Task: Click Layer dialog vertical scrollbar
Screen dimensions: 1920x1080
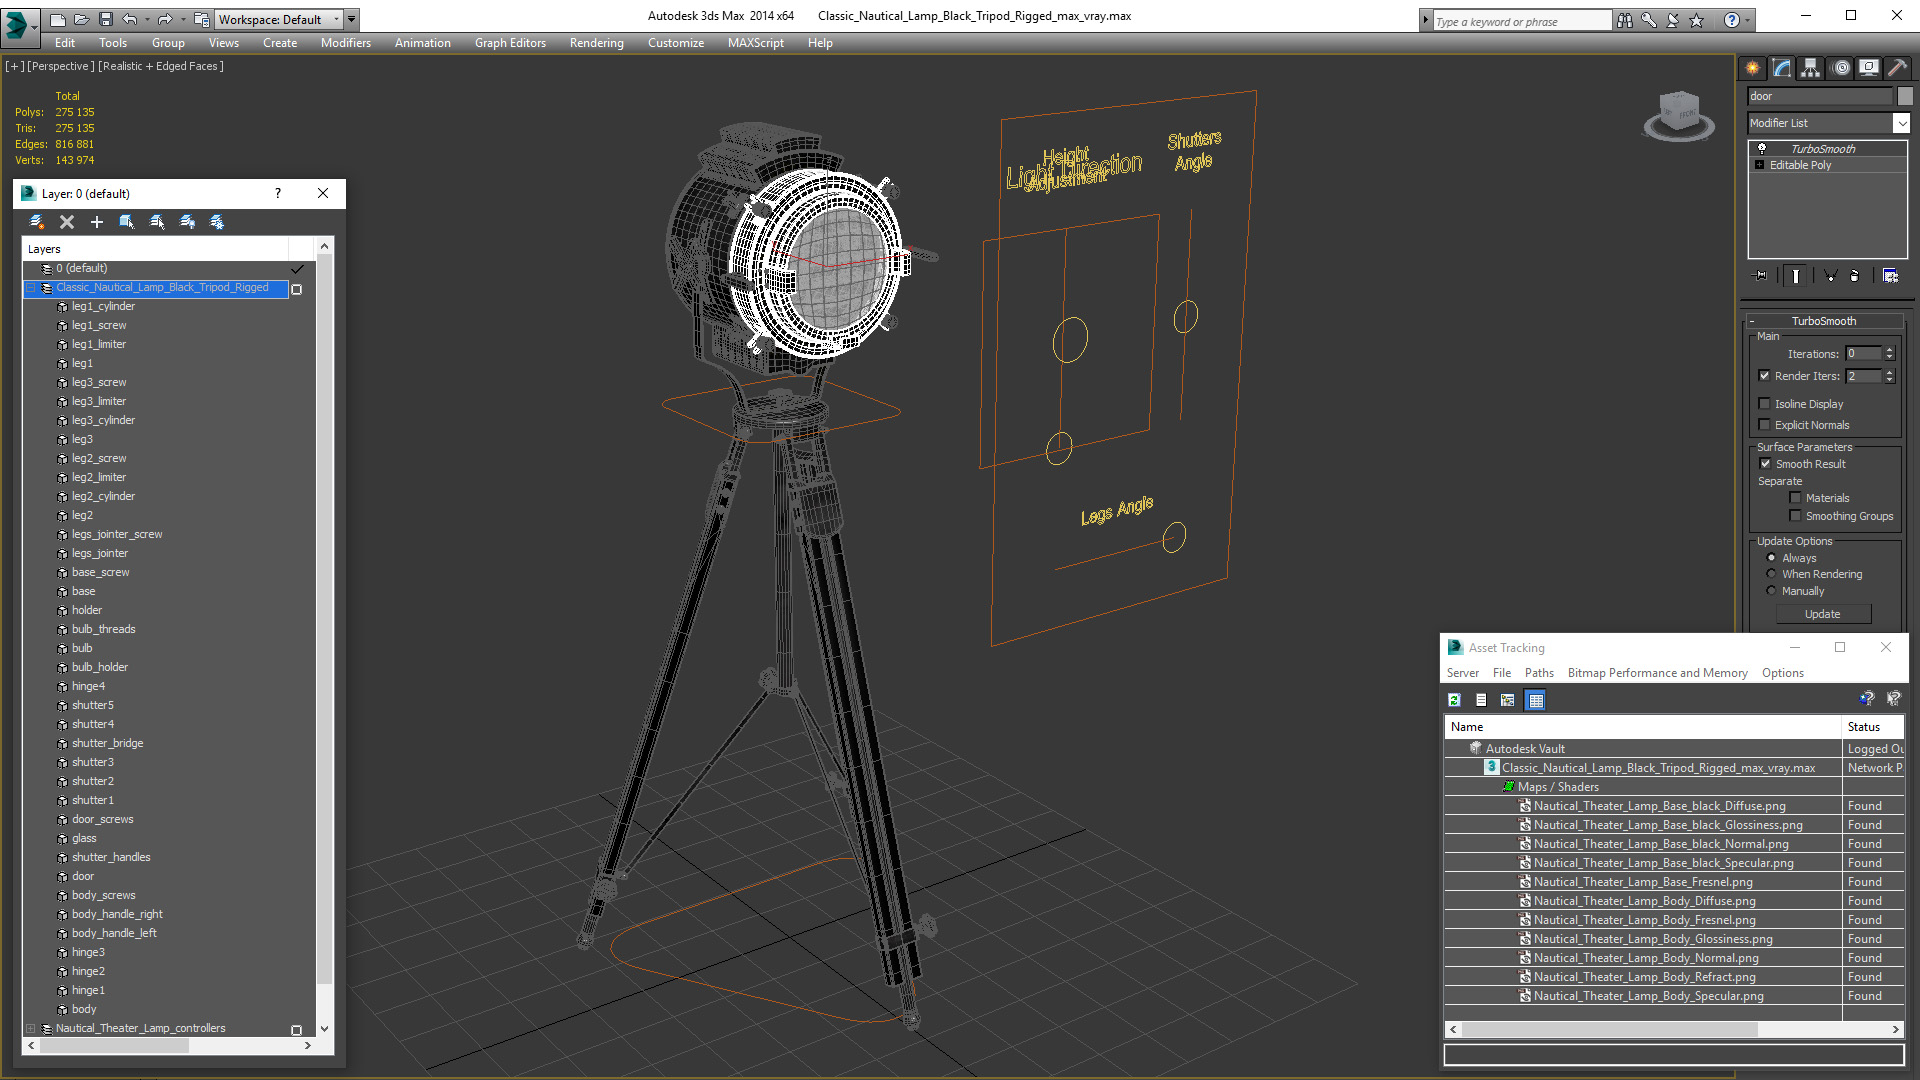Action: (324, 620)
